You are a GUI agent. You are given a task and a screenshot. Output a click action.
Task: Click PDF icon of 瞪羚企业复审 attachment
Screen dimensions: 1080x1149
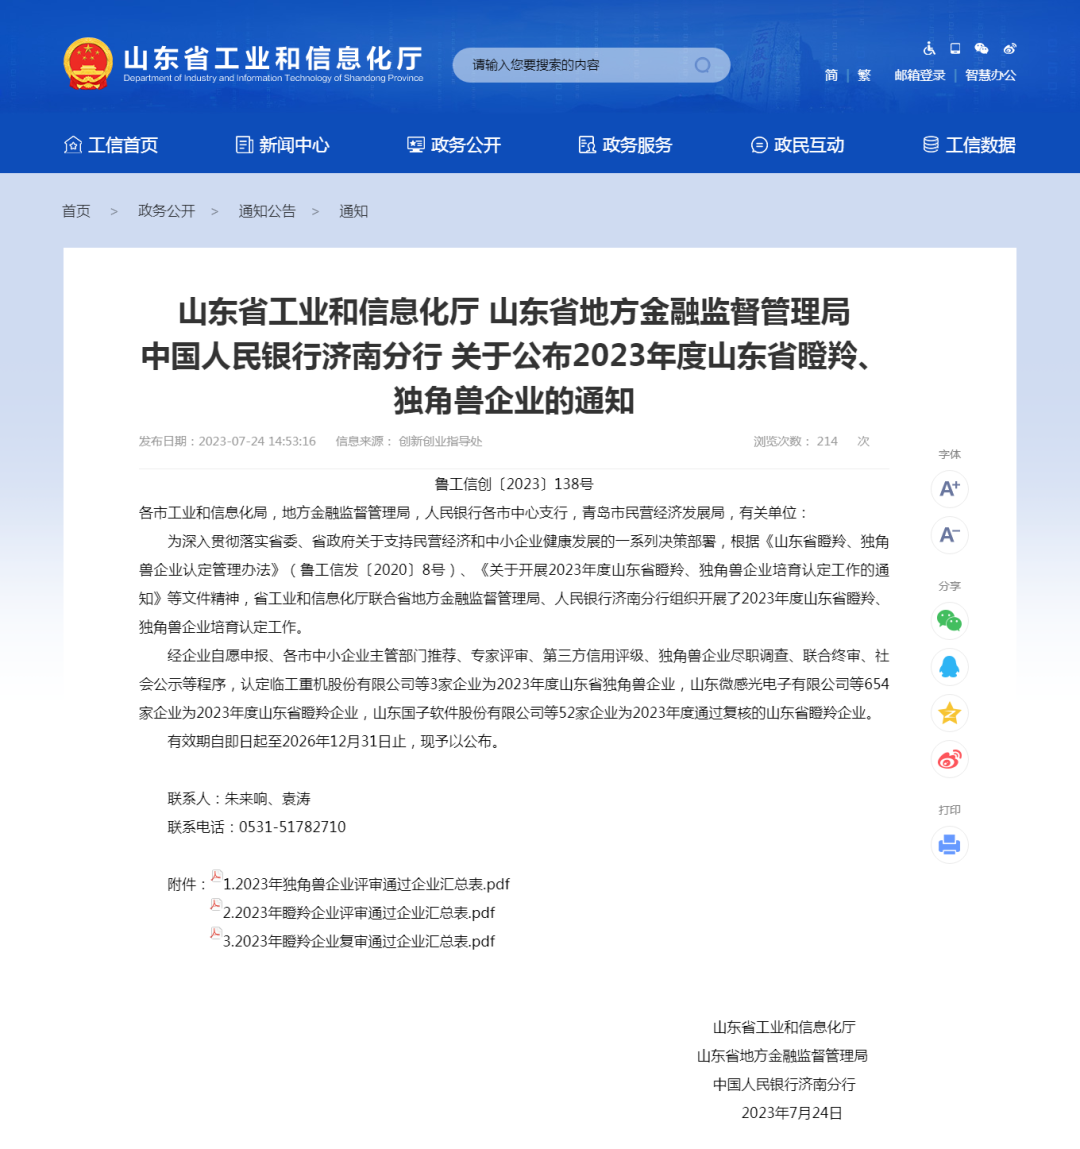coord(216,933)
